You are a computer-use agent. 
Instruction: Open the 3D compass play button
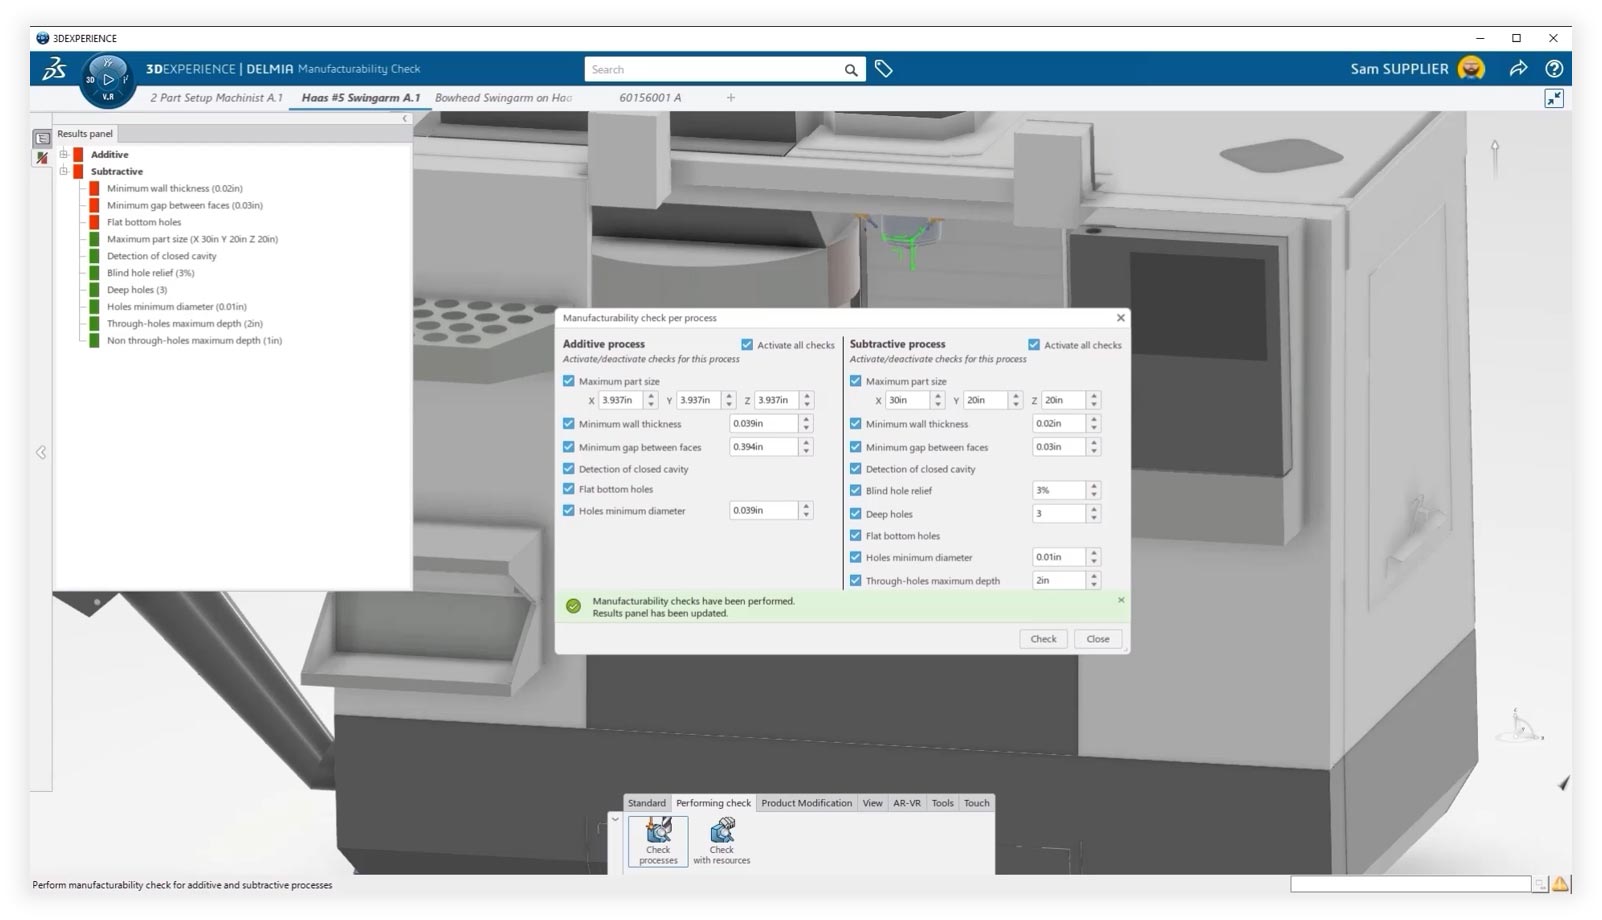[108, 79]
